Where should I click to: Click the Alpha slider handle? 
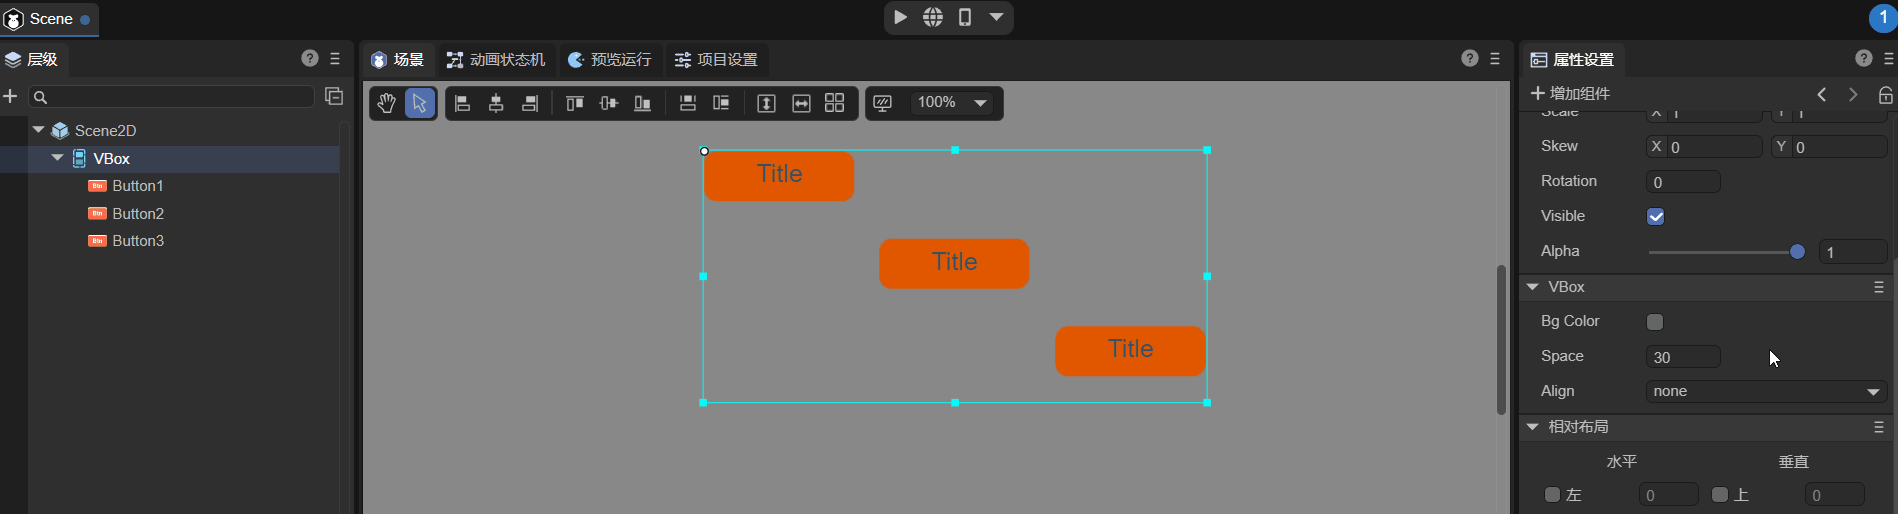pos(1797,252)
